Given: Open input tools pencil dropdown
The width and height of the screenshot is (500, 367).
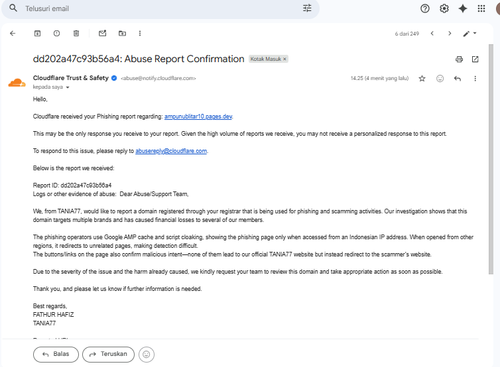Looking at the screenshot, I should (x=470, y=33).
